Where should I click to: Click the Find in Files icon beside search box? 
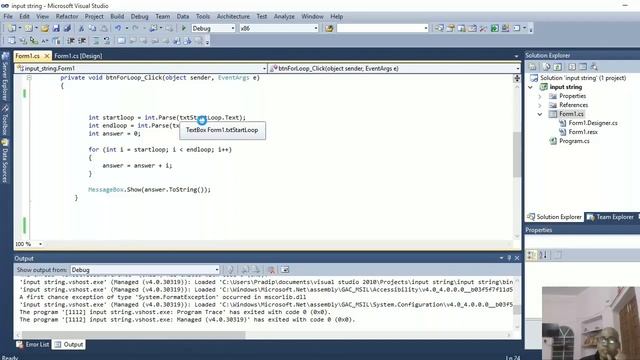coord(329,28)
